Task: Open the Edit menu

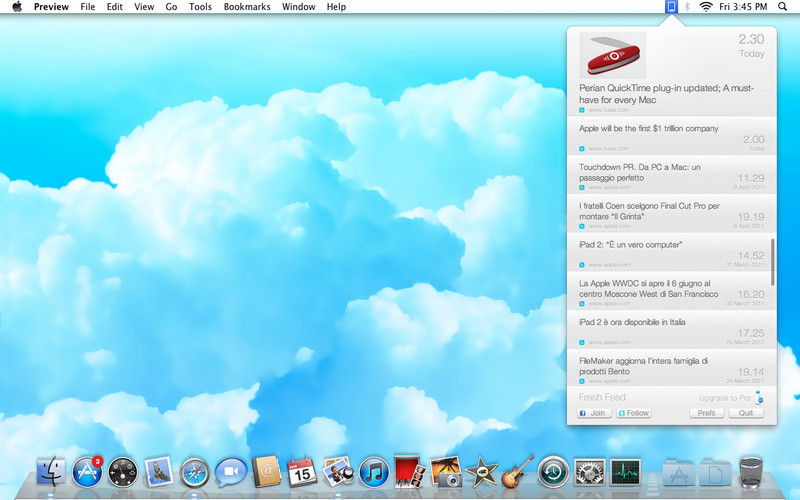Action: click(114, 7)
